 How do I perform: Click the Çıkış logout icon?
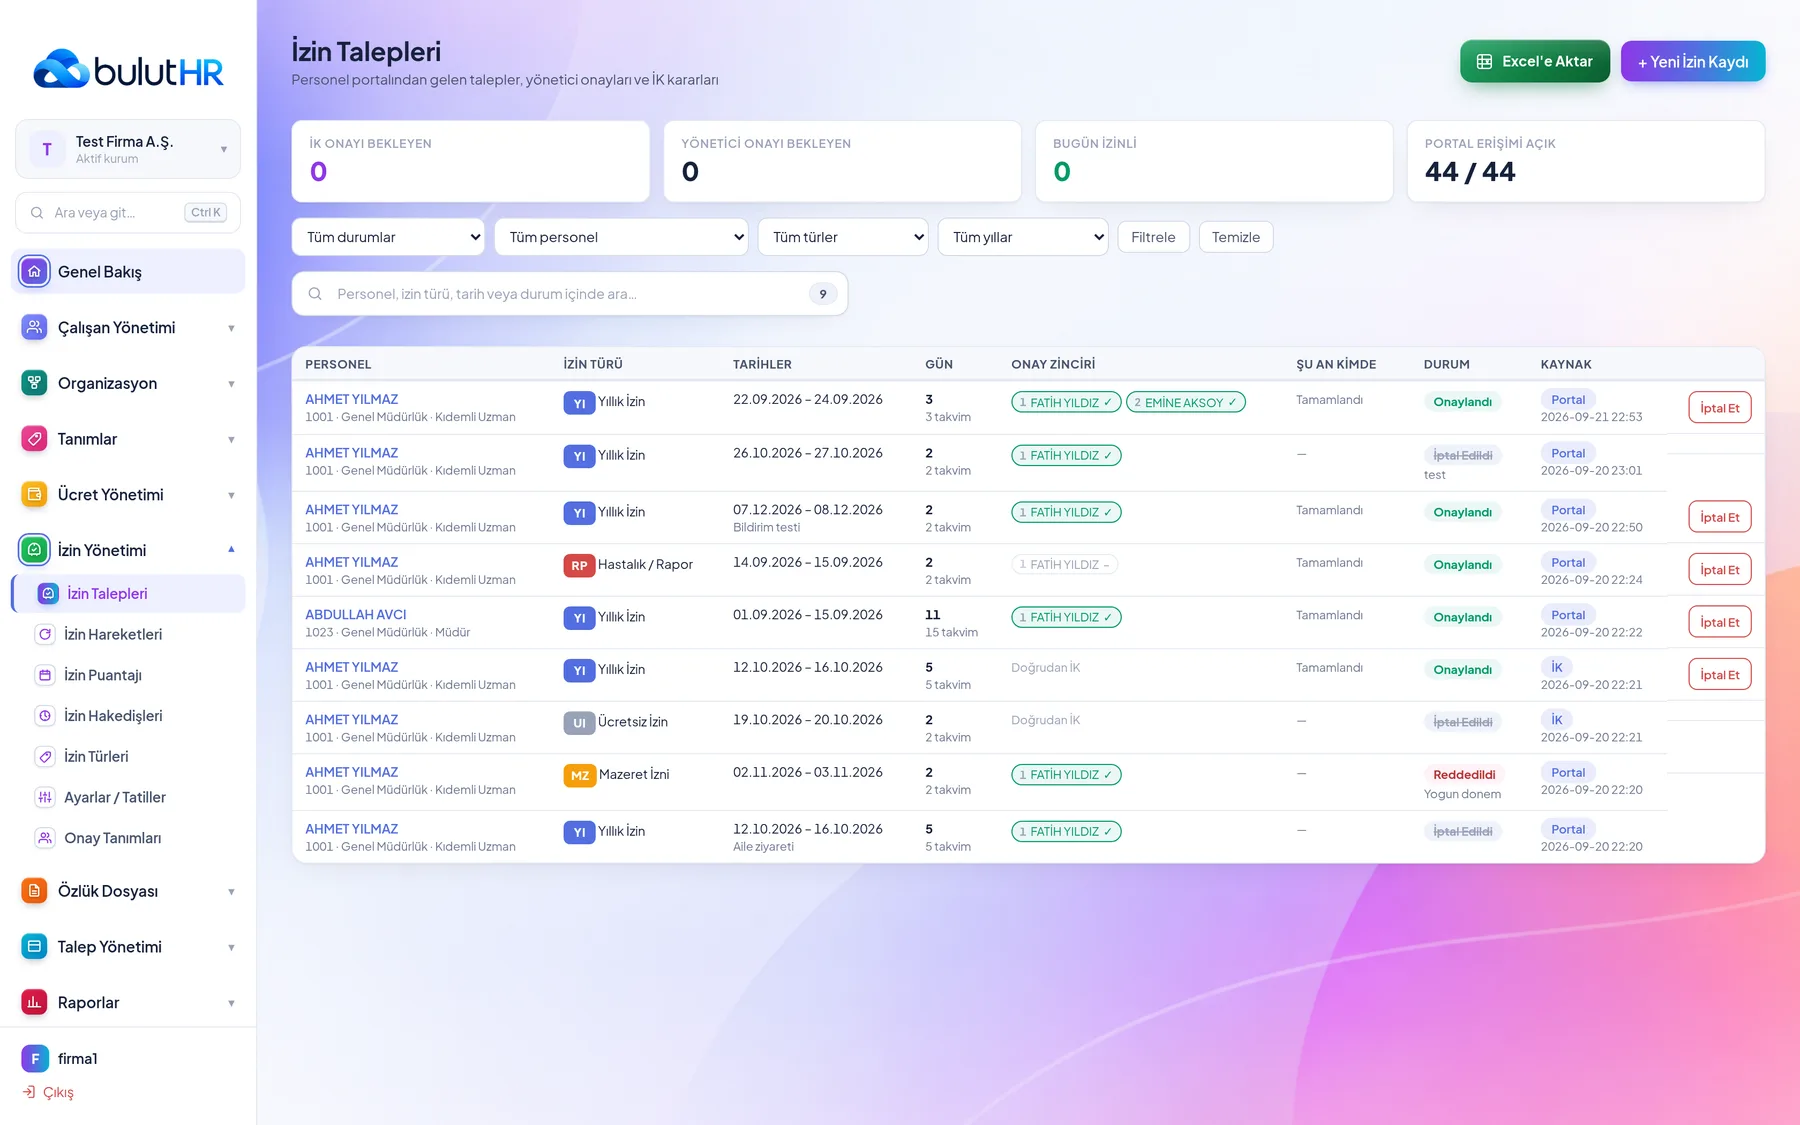(x=29, y=1092)
